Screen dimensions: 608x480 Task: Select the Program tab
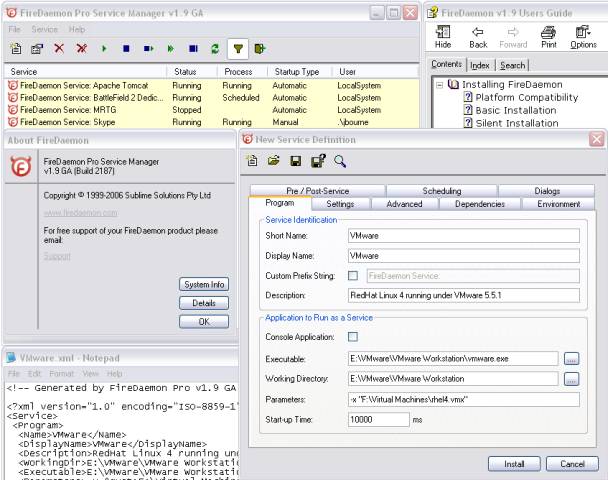click(x=280, y=203)
